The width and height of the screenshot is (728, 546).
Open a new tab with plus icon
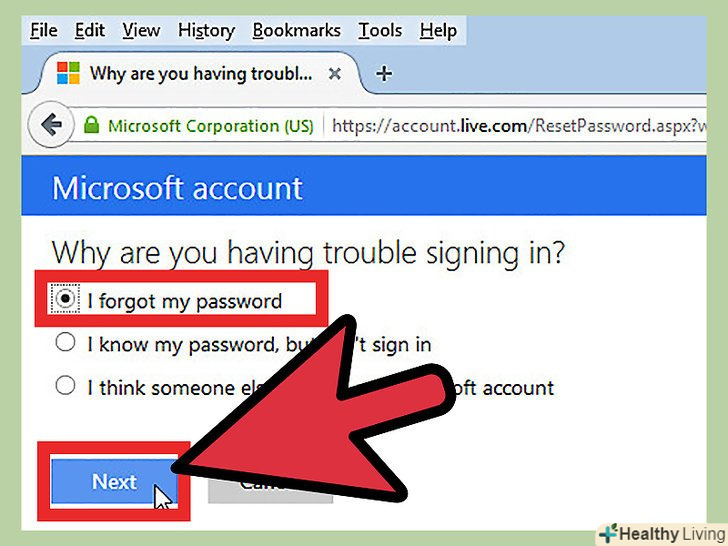384,73
